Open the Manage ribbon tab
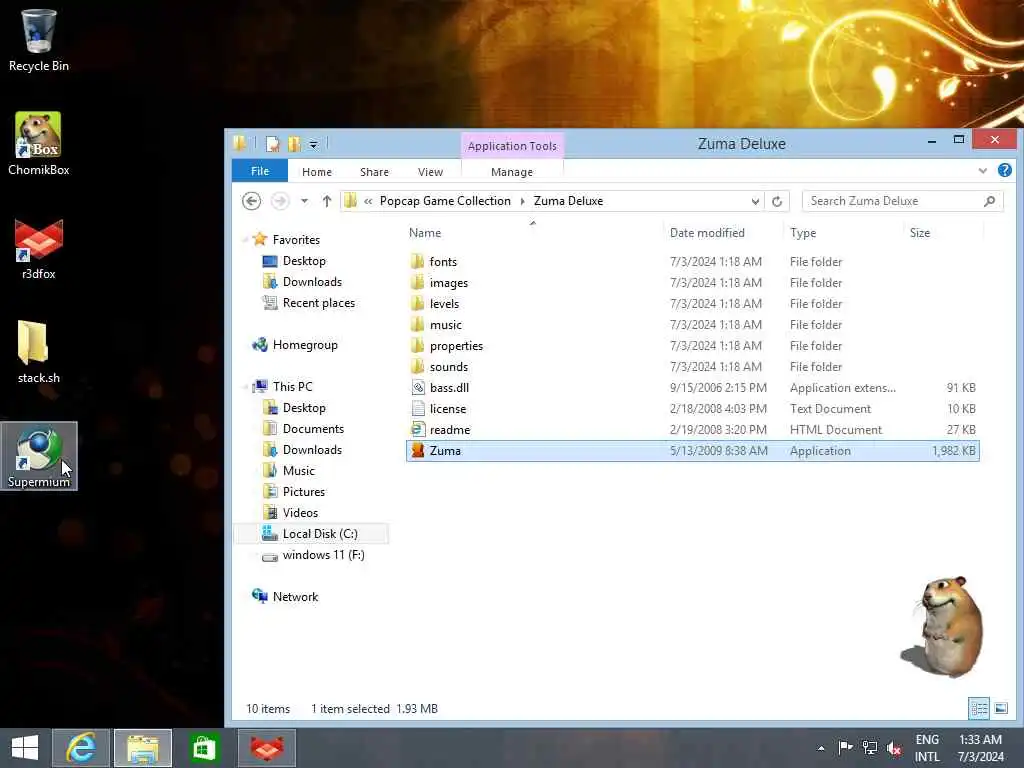The height and width of the screenshot is (768, 1024). tap(512, 172)
